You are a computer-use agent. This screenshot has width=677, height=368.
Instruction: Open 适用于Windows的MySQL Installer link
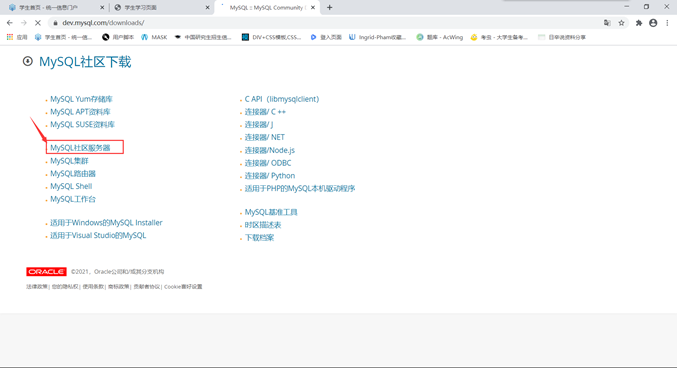click(x=106, y=223)
